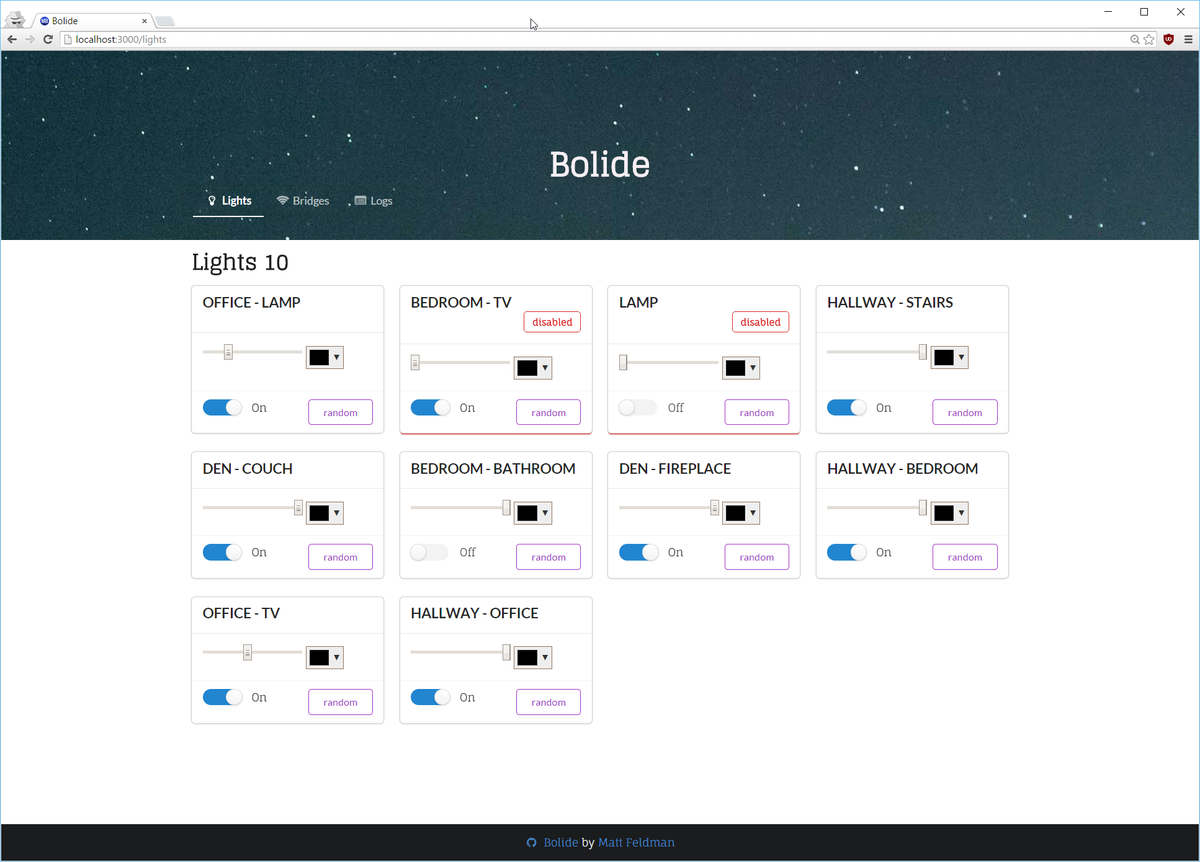The width and height of the screenshot is (1200, 862).
Task: Select the Bolide browser tab
Action: point(92,21)
